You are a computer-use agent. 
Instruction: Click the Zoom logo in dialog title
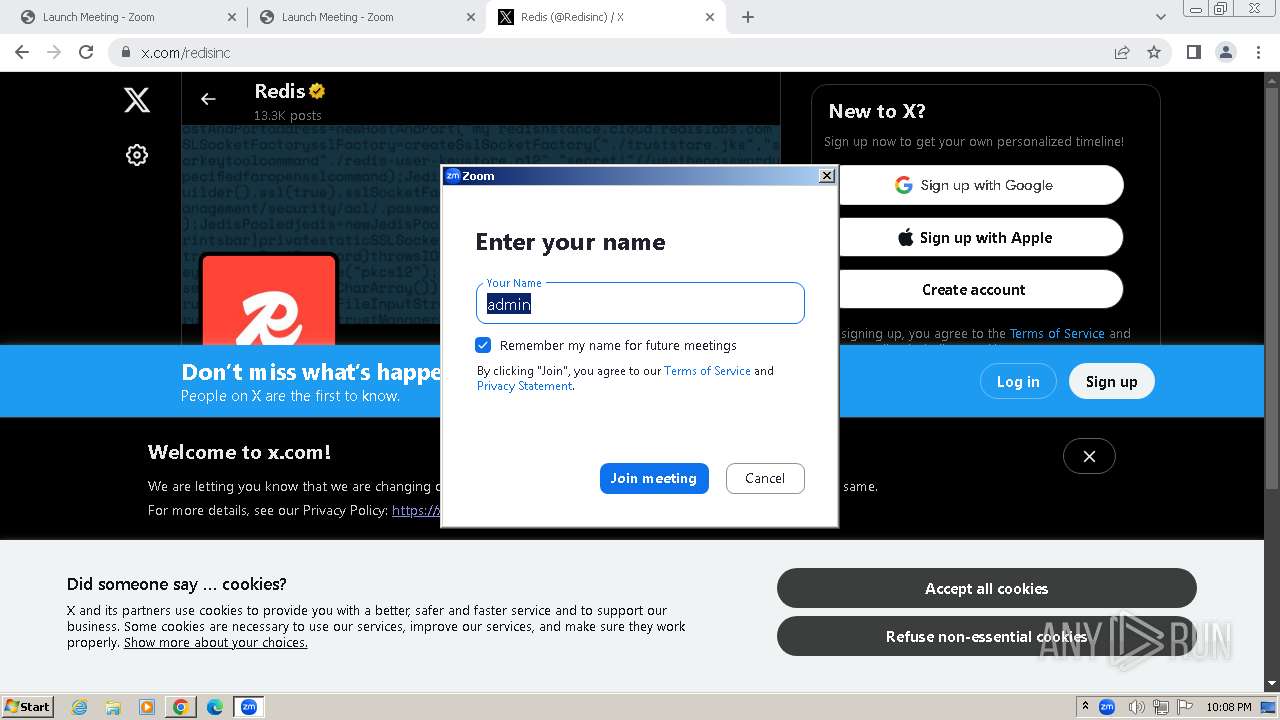point(452,176)
